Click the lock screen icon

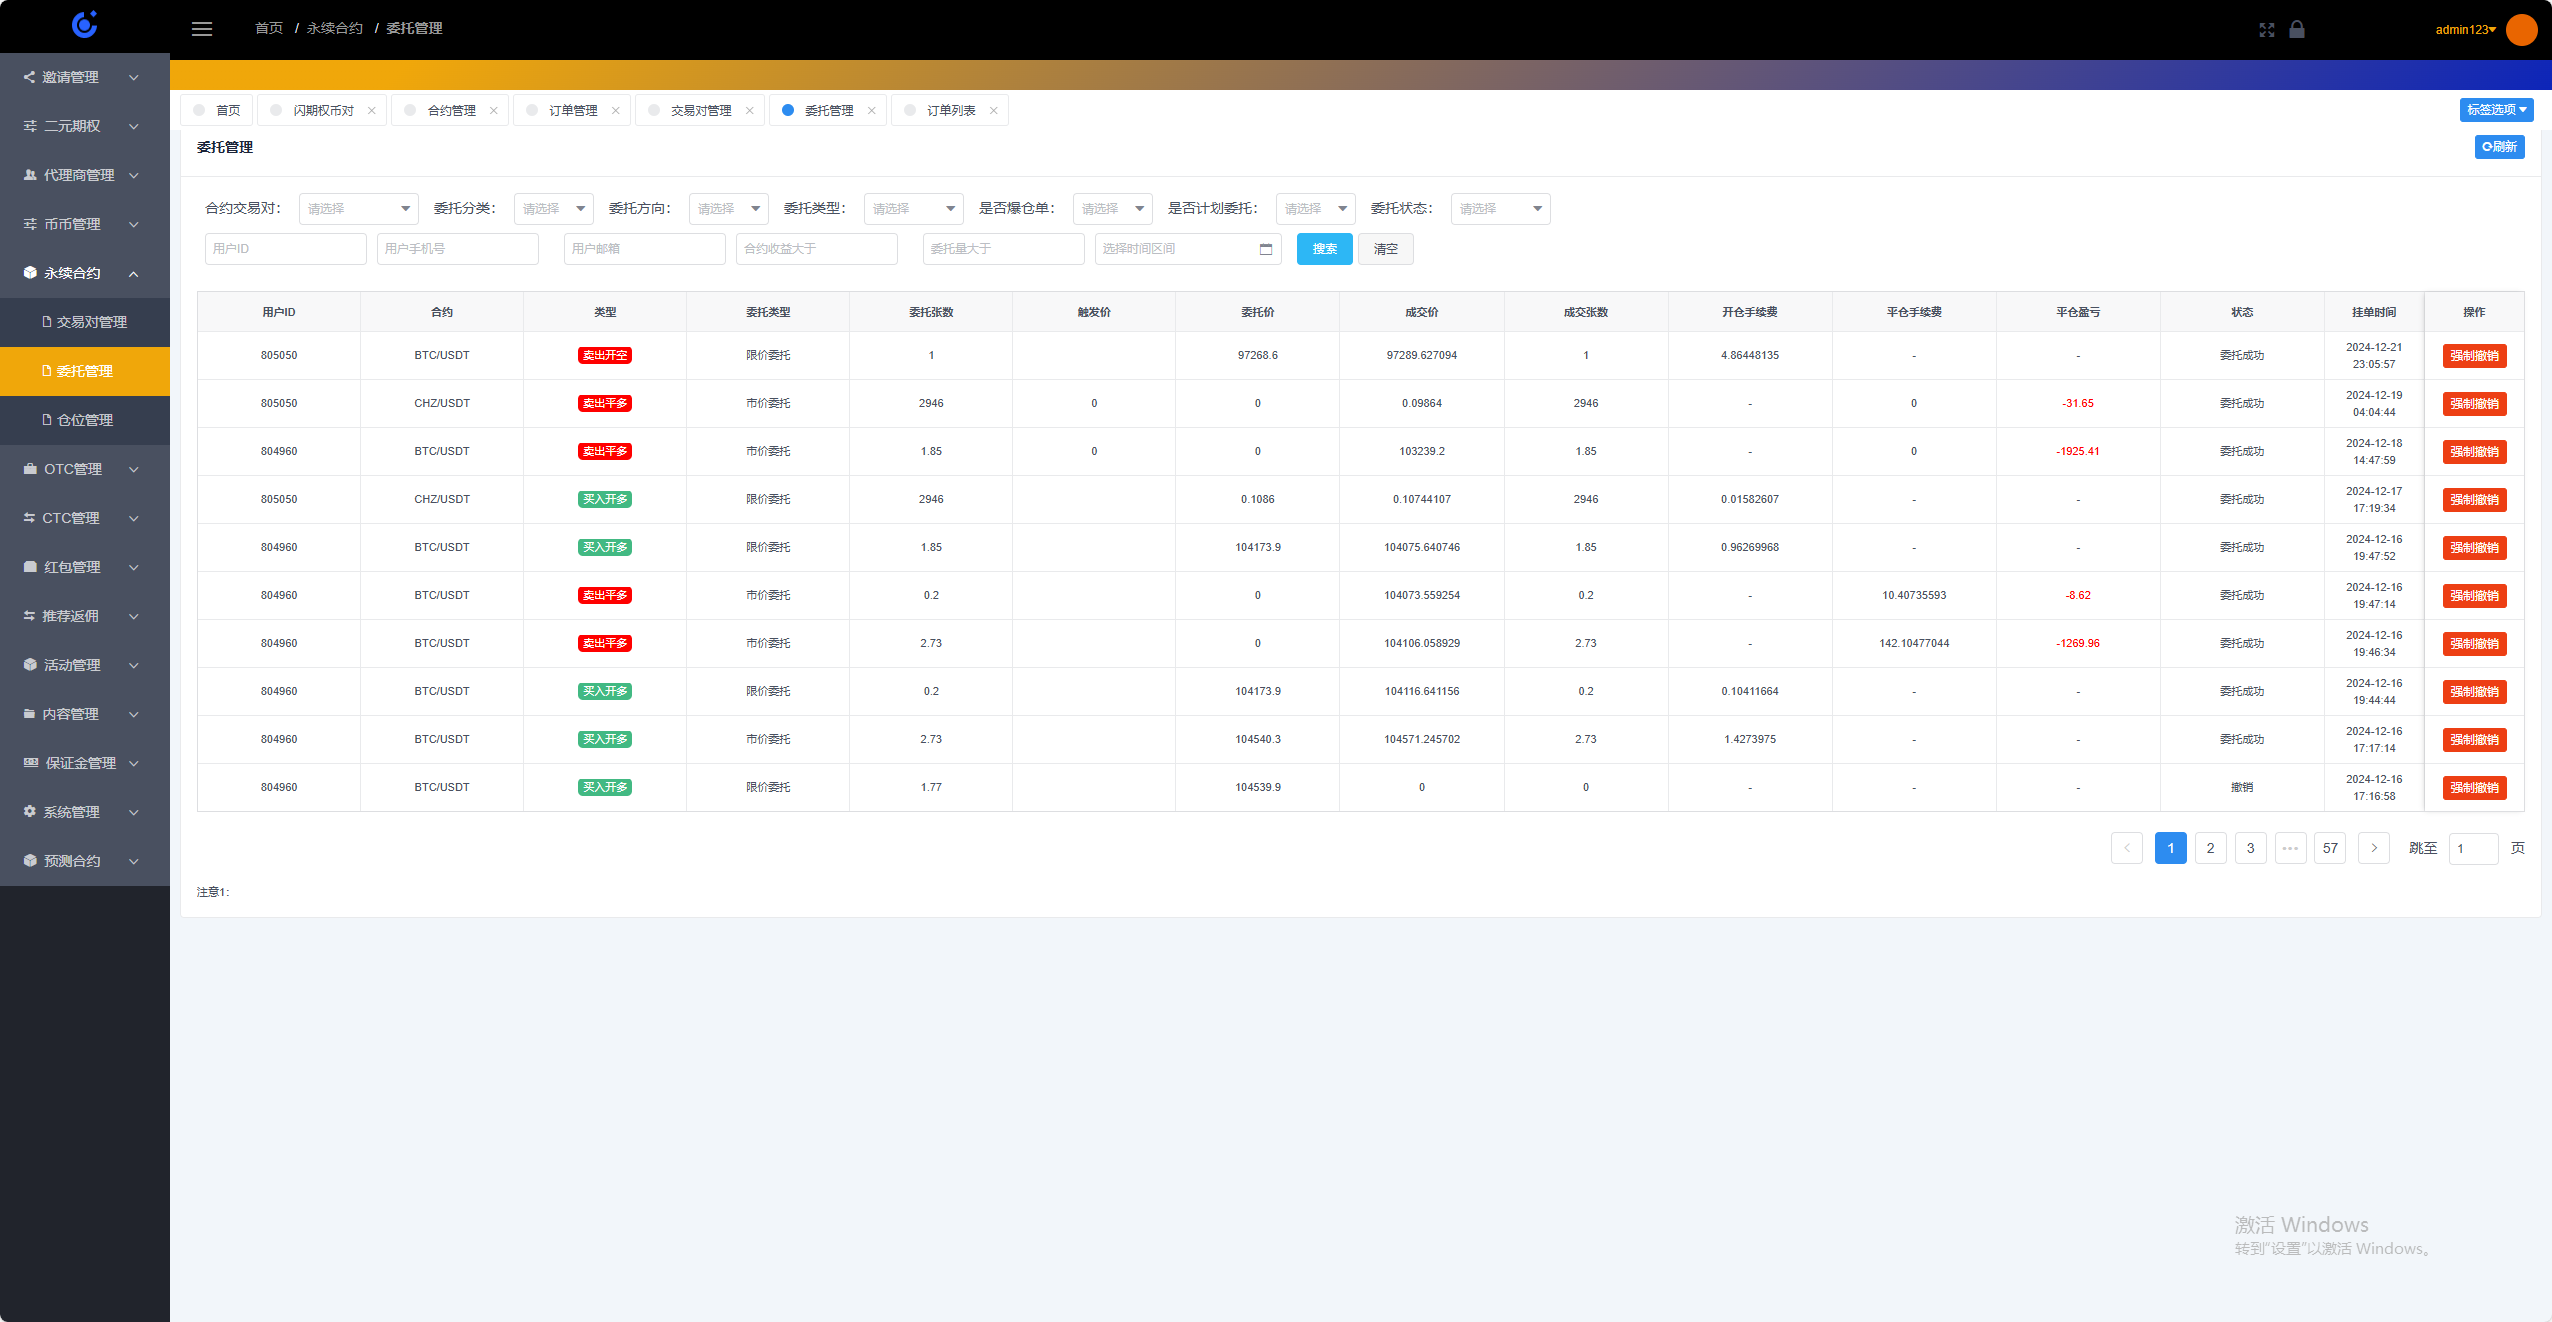click(x=2297, y=30)
